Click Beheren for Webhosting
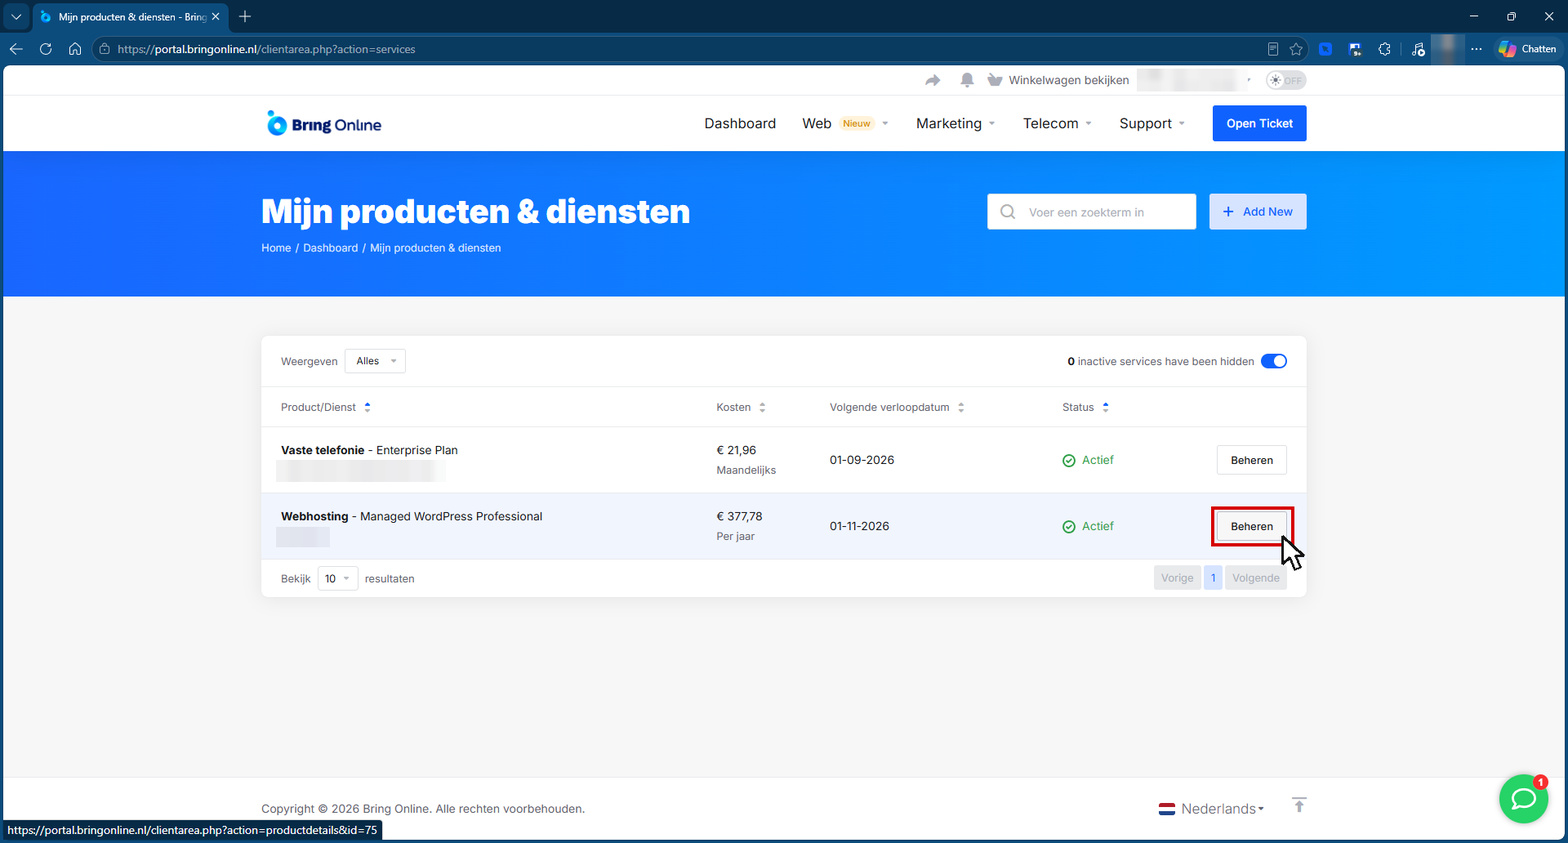The height and width of the screenshot is (843, 1568). [1252, 526]
